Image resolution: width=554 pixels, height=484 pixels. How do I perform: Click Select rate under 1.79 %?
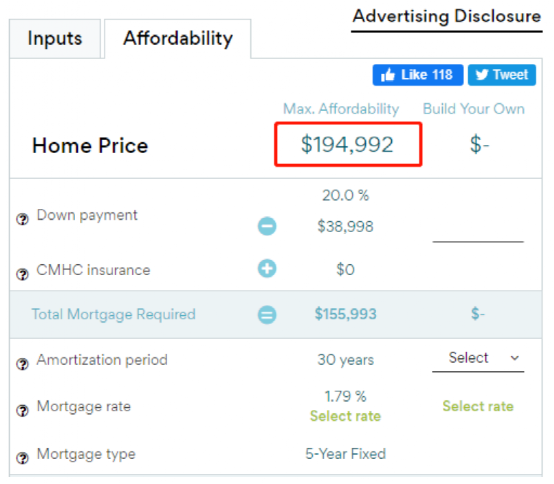tap(345, 416)
